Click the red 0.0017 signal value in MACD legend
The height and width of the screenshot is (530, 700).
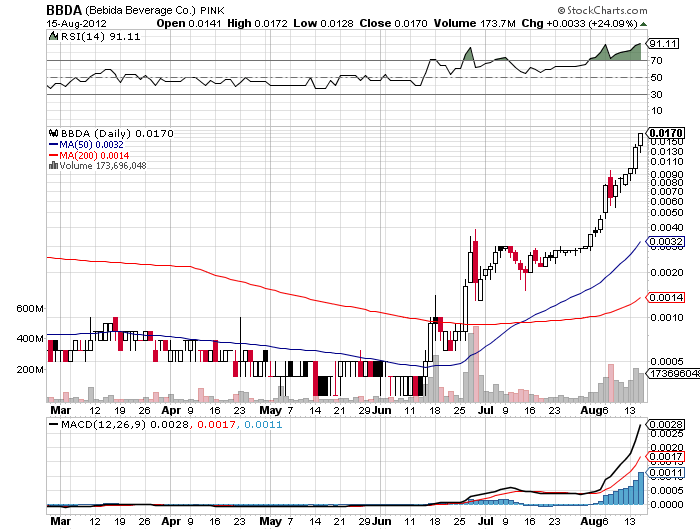[216, 424]
